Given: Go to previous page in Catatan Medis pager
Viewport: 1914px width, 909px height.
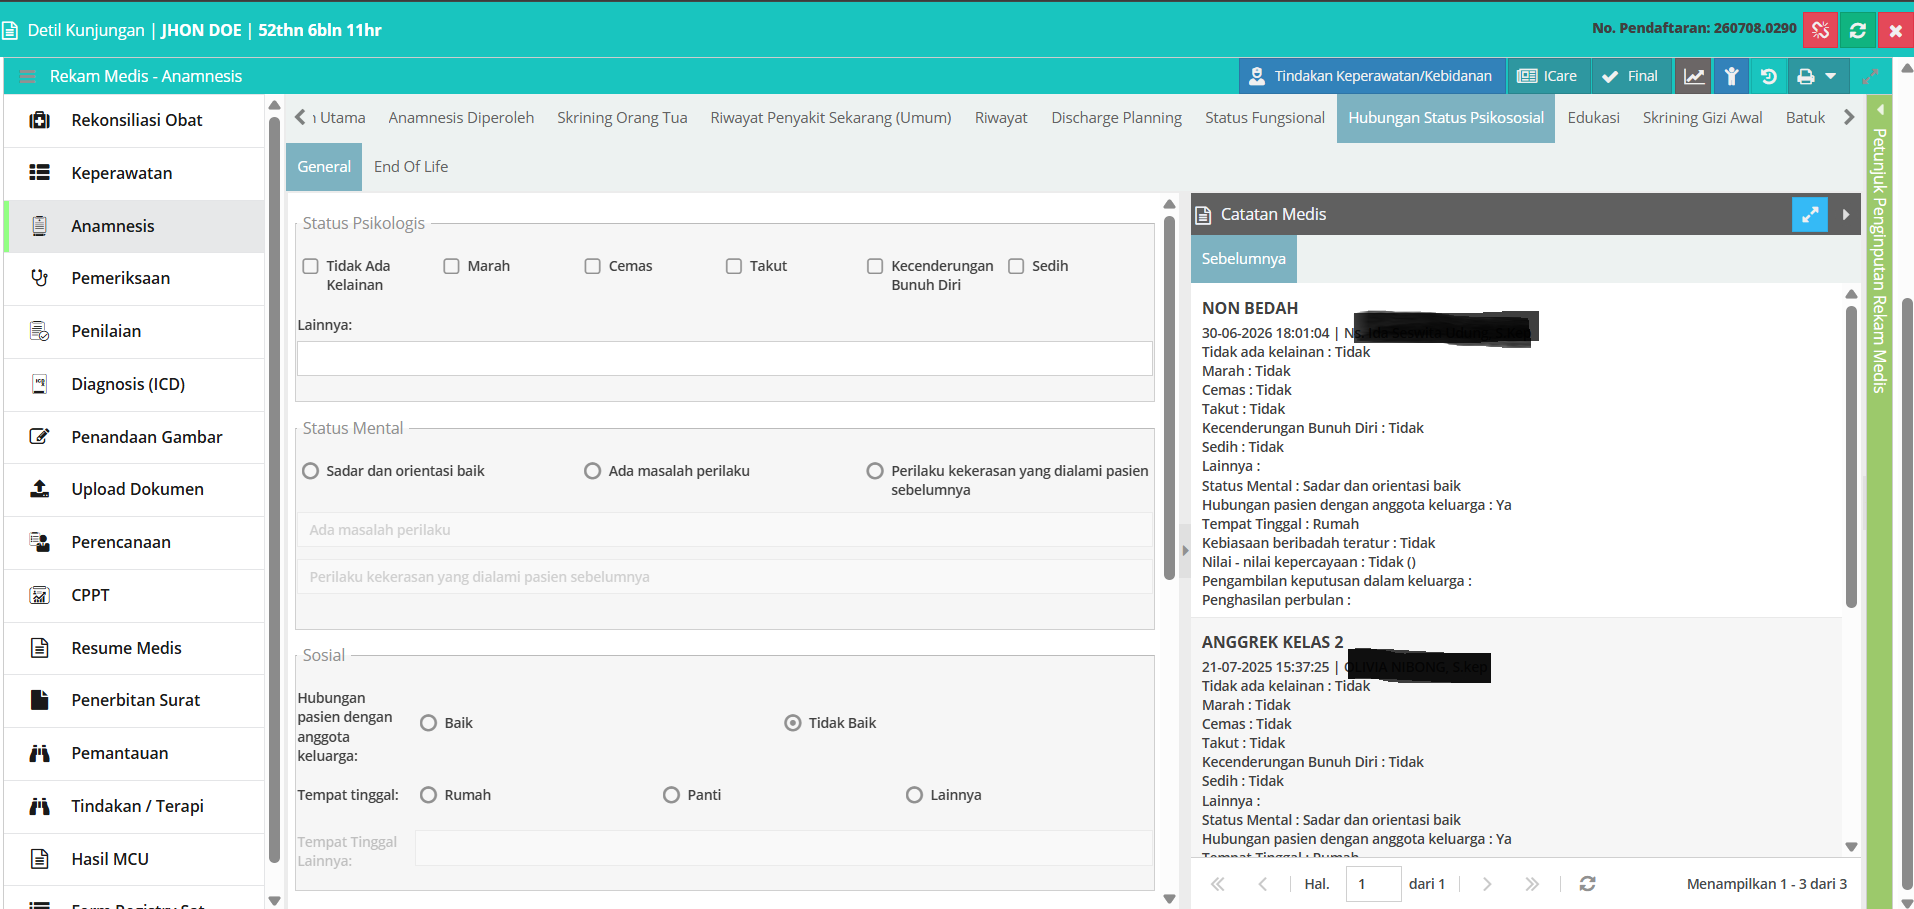Looking at the screenshot, I should pos(1262,884).
